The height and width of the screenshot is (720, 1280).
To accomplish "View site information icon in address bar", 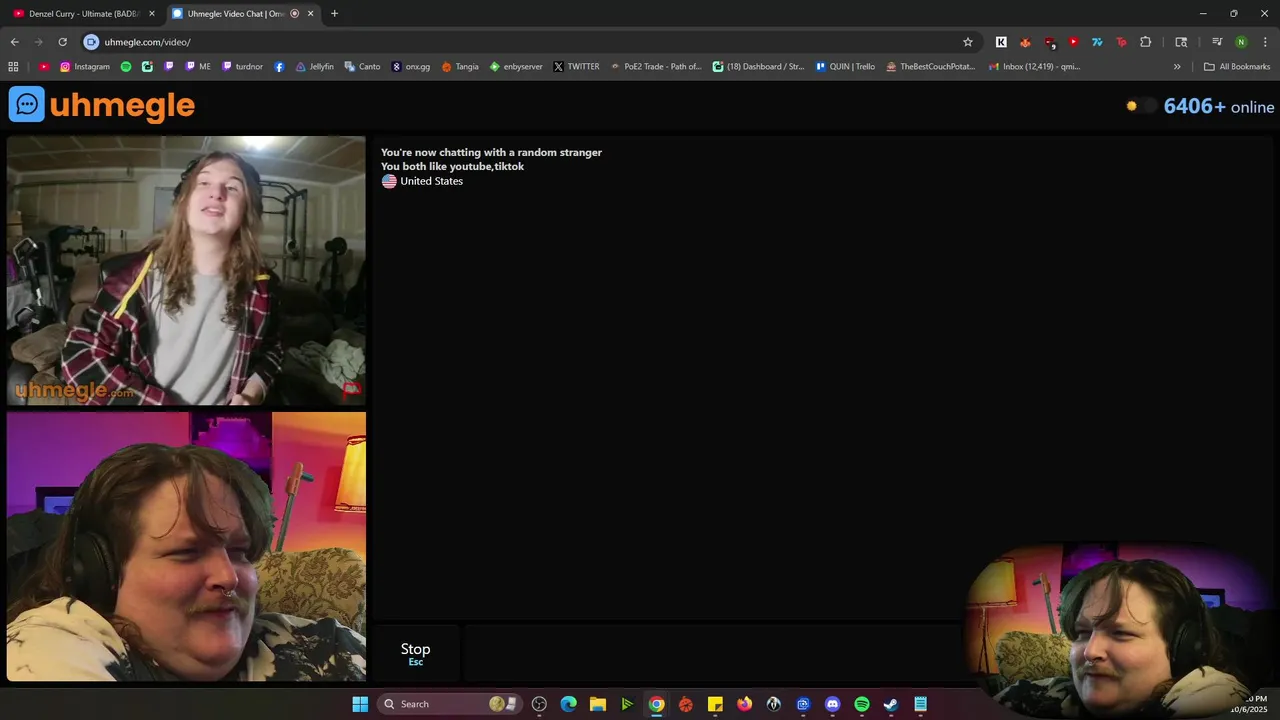I will click(x=91, y=42).
